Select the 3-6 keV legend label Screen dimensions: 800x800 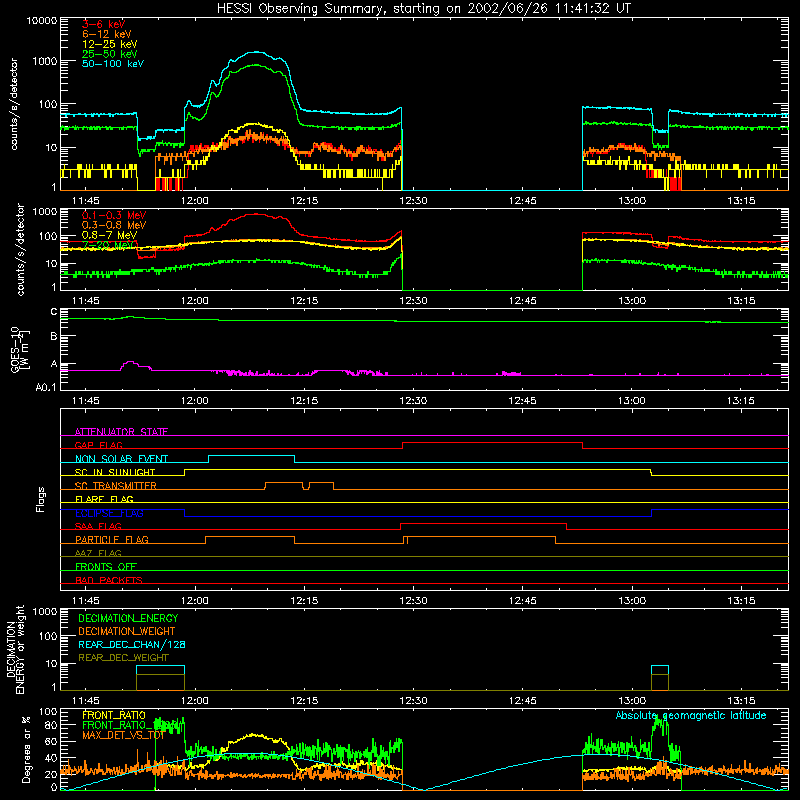pyautogui.click(x=103, y=24)
